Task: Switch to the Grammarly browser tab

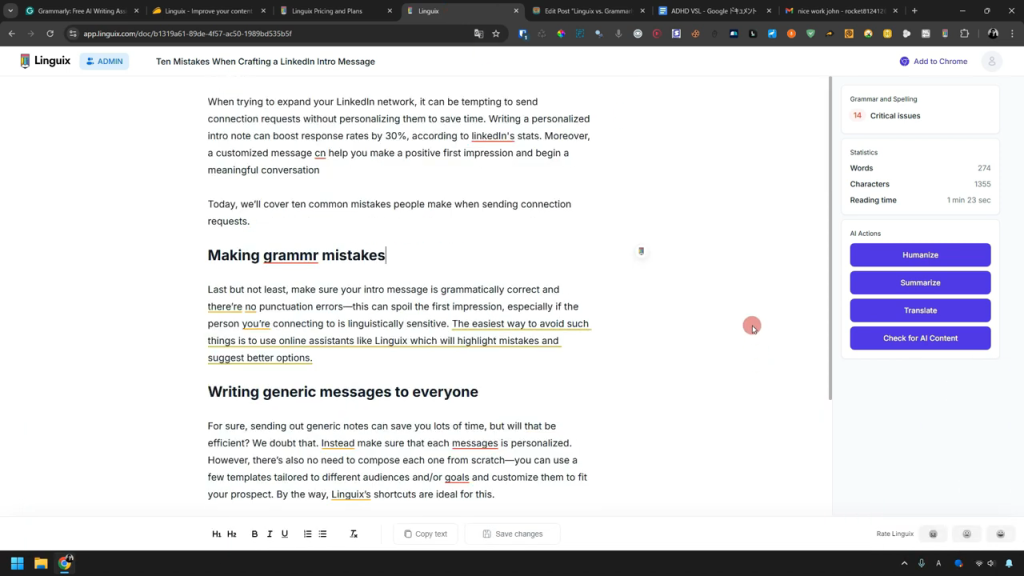Action: pos(81,11)
